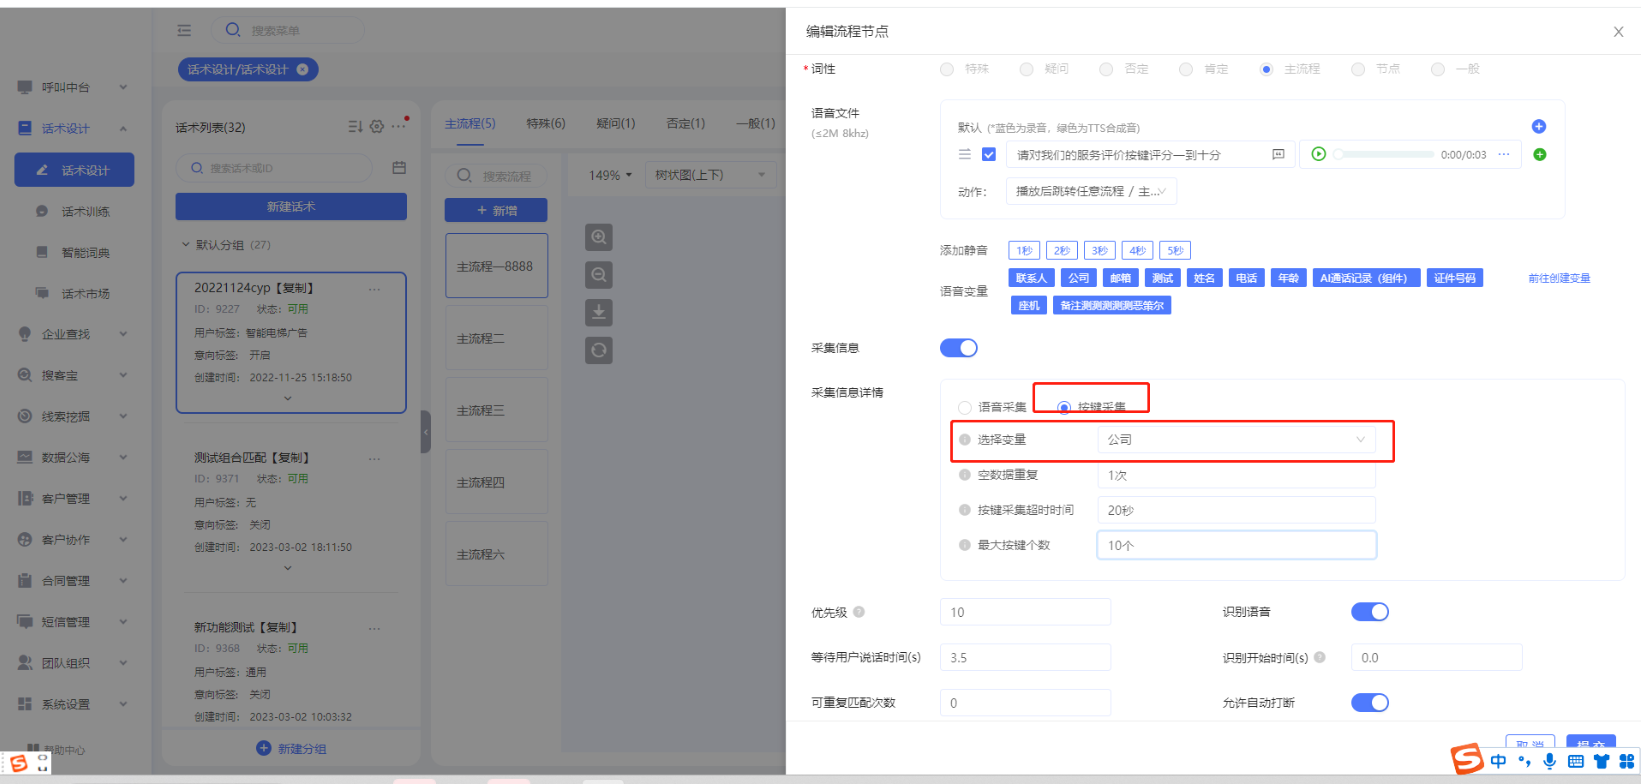Insert the 联系人 voice variable tag
1641x784 pixels.
point(1031,278)
